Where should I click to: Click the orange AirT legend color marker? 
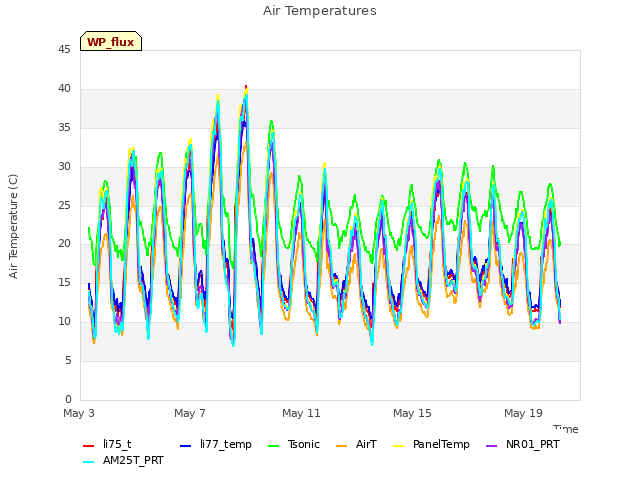[342, 446]
